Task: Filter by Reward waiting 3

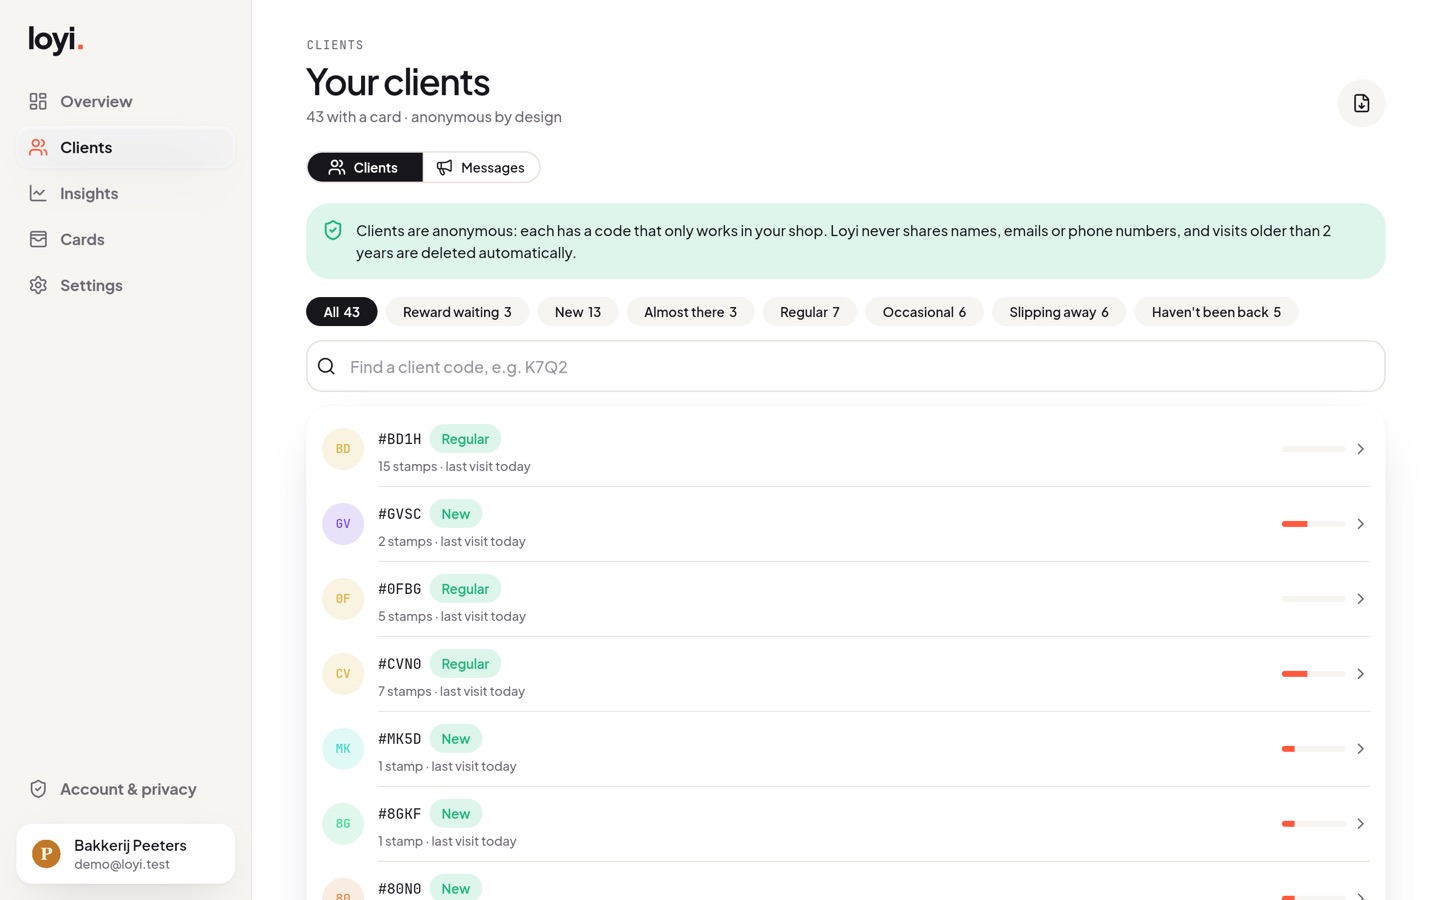Action: (x=457, y=312)
